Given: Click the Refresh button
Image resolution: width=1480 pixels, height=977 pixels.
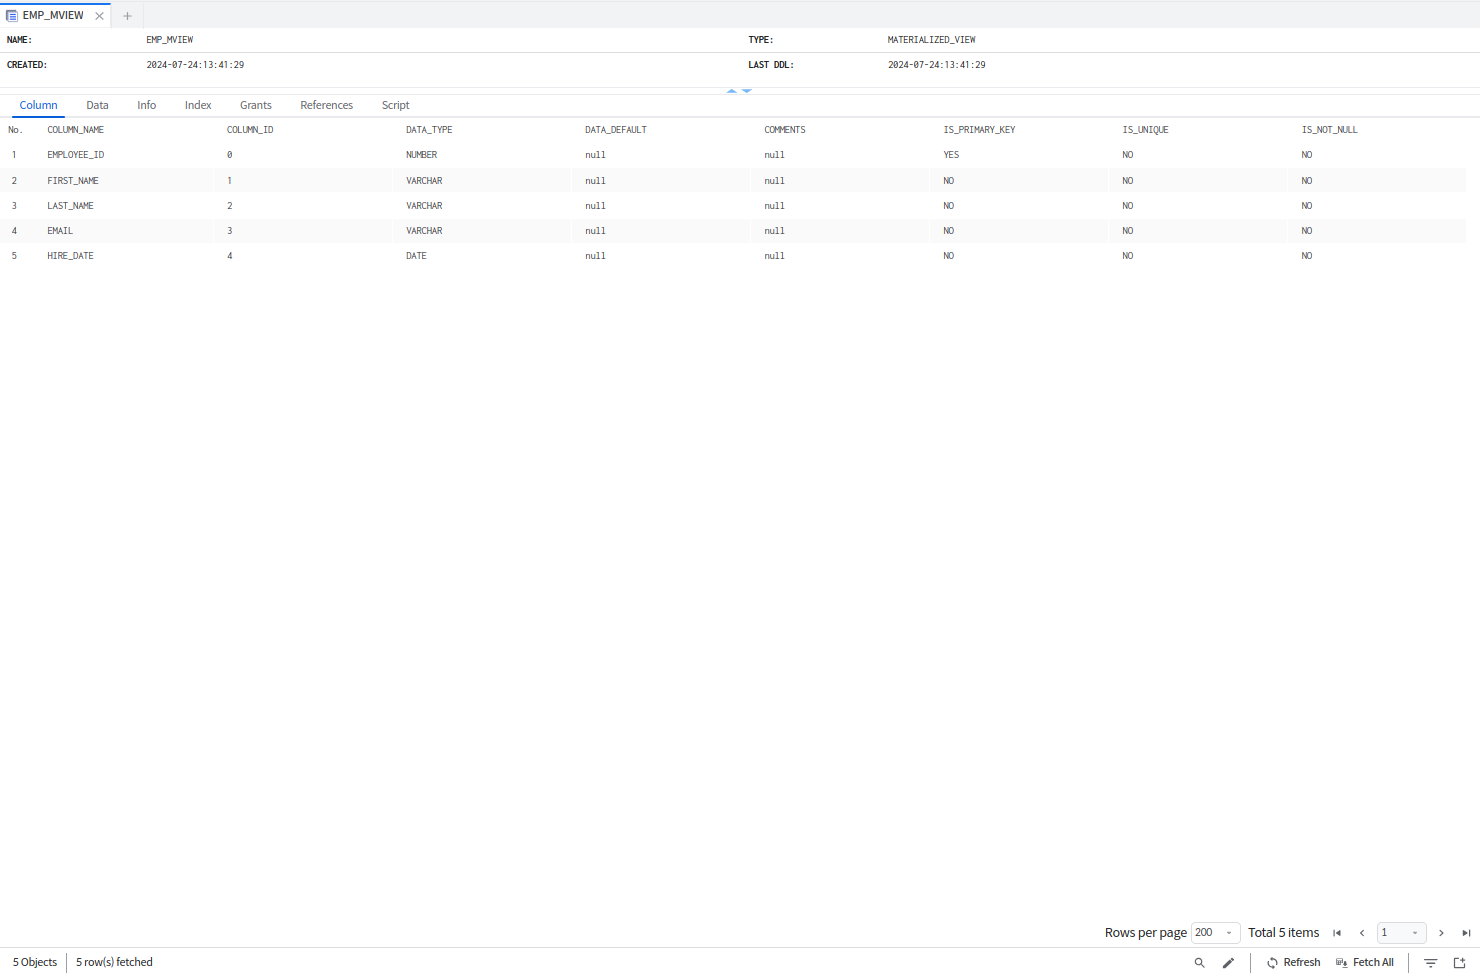Looking at the screenshot, I should pyautogui.click(x=1293, y=963).
